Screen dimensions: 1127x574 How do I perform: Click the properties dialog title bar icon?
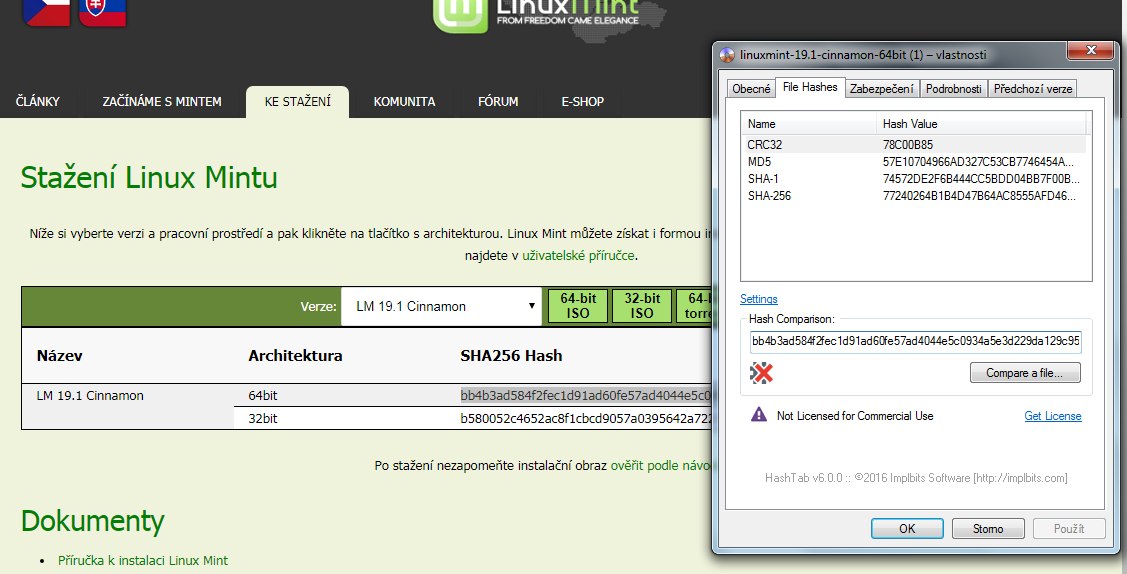[727, 55]
